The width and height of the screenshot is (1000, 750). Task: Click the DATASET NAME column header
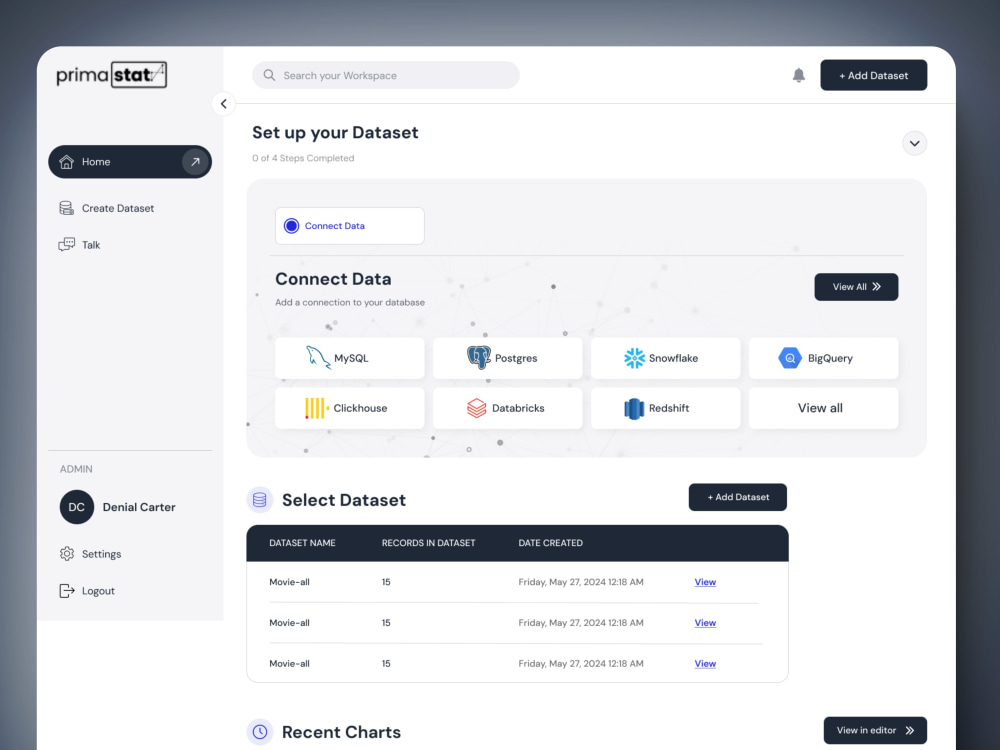point(302,543)
